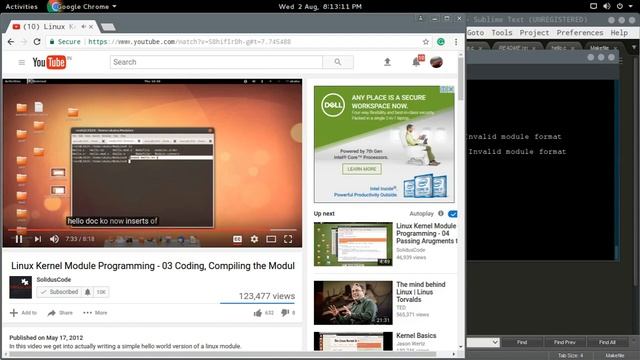Focus the YouTube search field
640x360 pixels.
click(216, 62)
